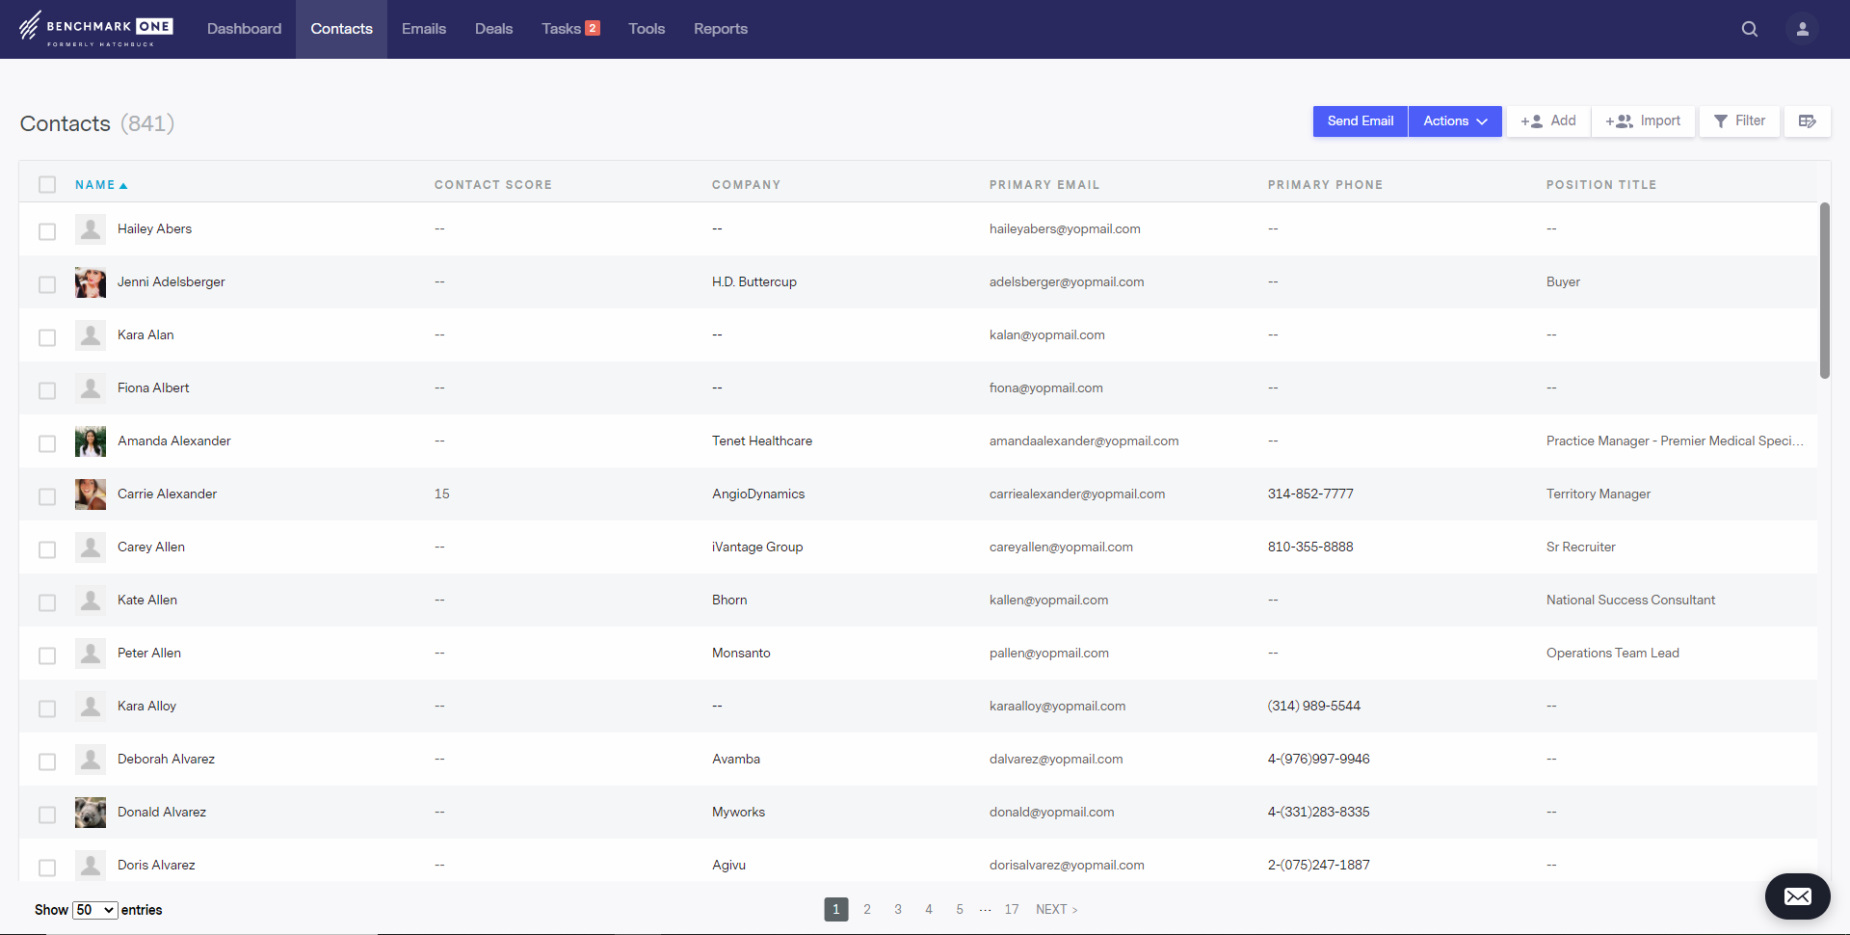Click the vertical scrollbar on the contacts table
This screenshot has height=935, width=1850.
coord(1824,290)
